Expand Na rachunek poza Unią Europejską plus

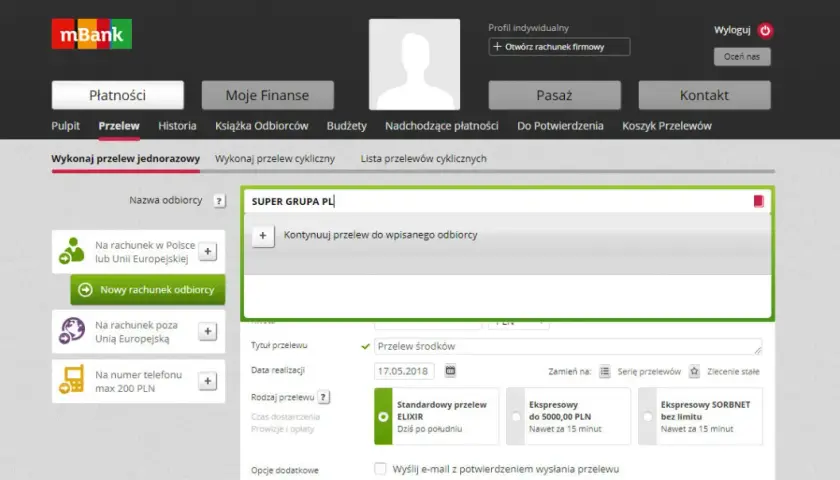pyautogui.click(x=207, y=331)
